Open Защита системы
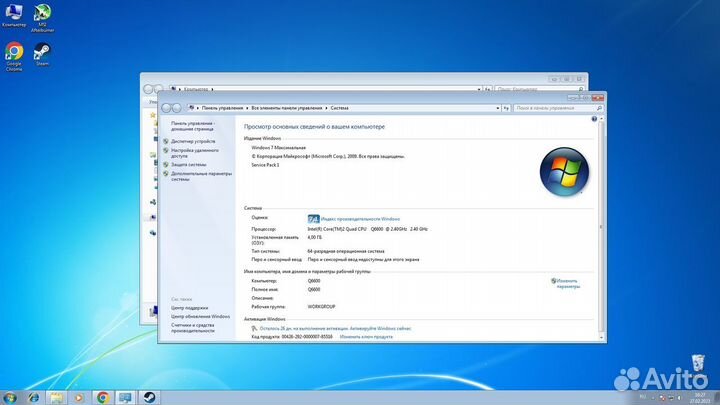 [189, 164]
